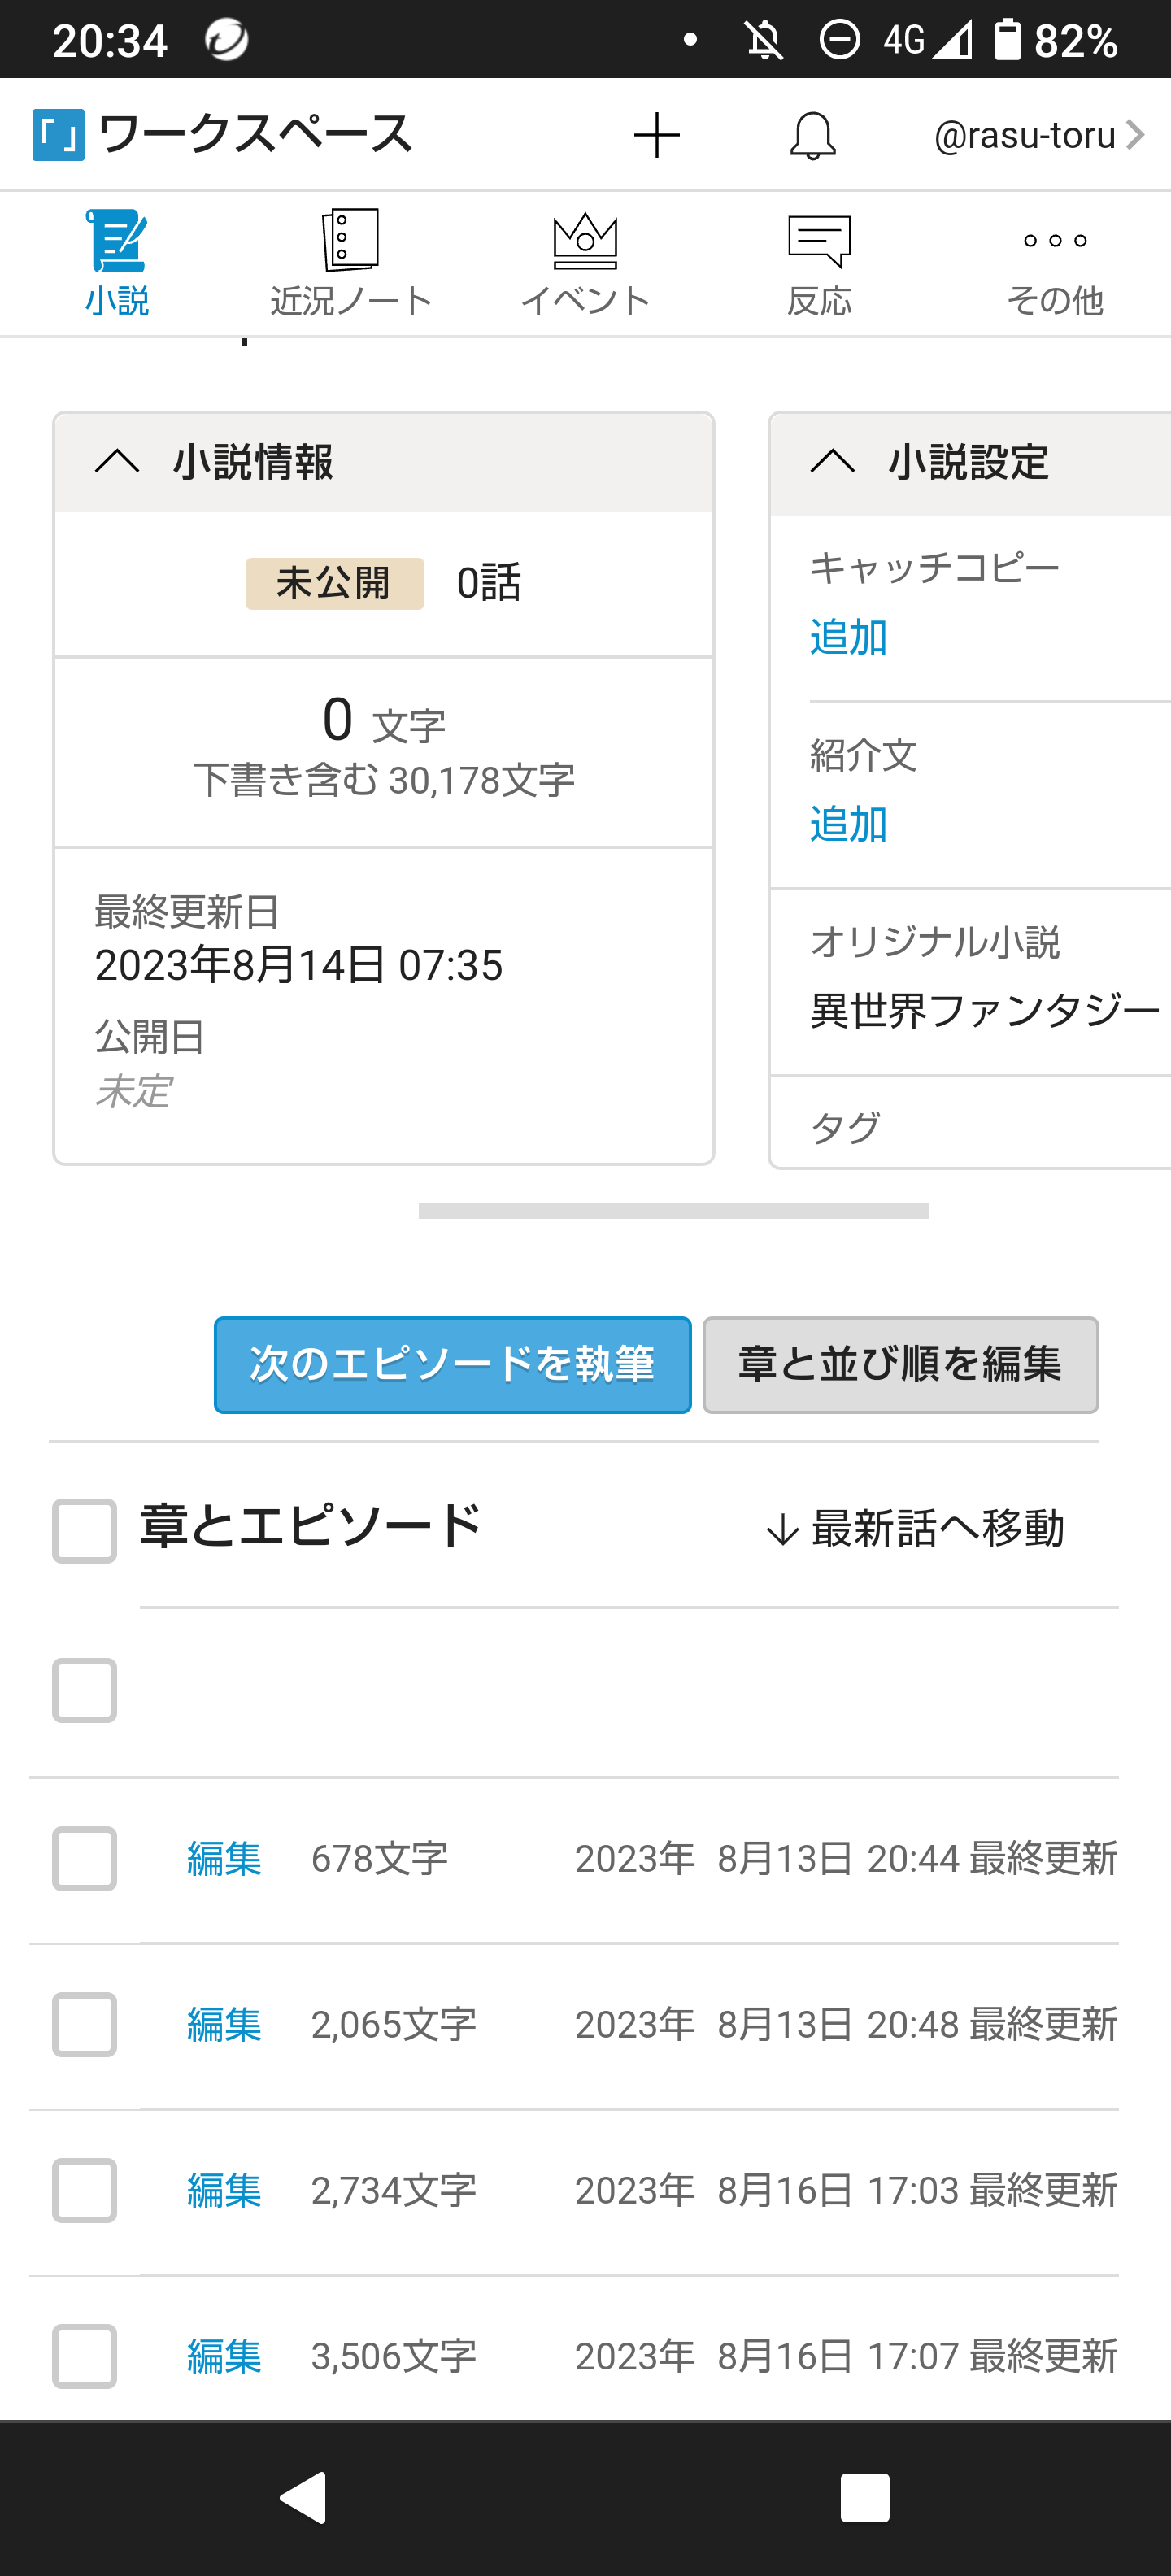The image size is (1171, 2576).
Task: Click 次のエピソードを執筆 button
Action: click(x=453, y=1365)
